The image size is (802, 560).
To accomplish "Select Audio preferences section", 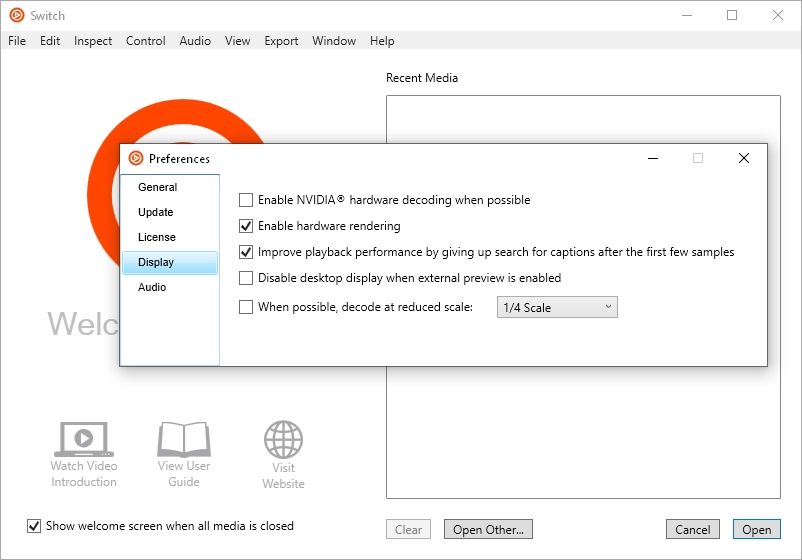I will point(170,287).
